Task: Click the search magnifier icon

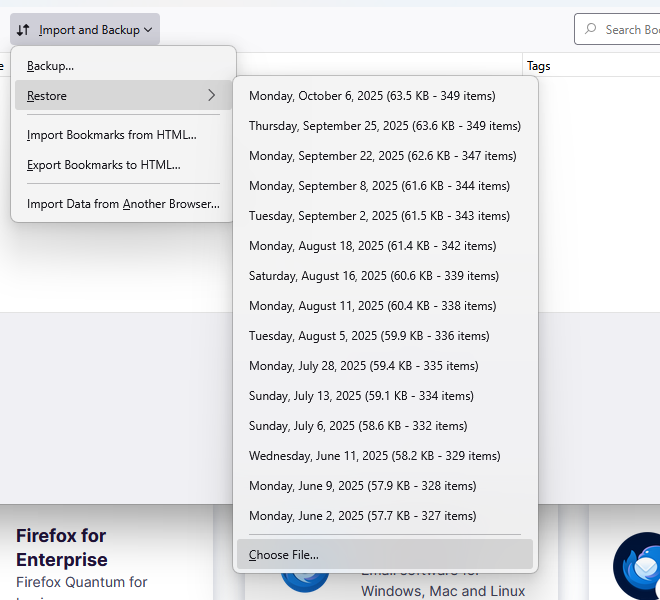Action: tap(591, 29)
